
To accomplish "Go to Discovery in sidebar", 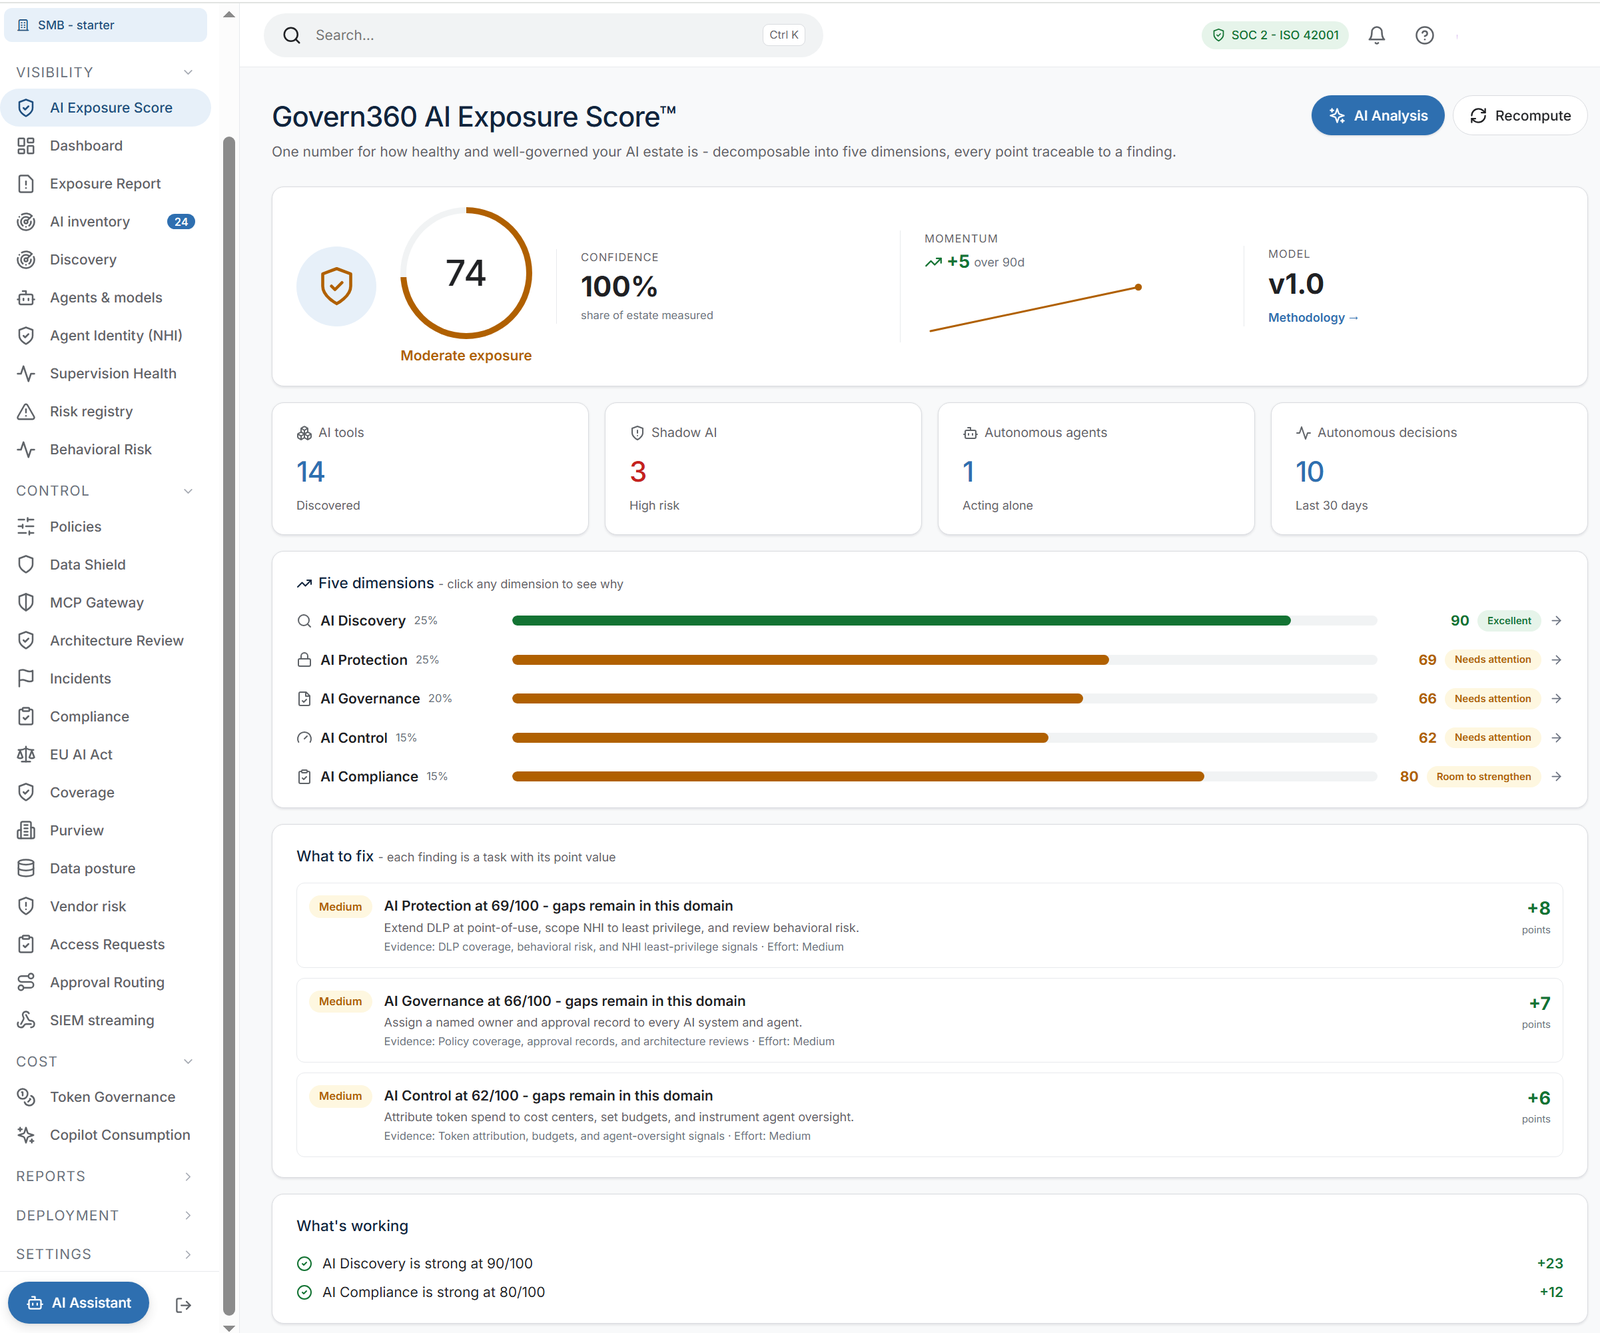I will point(105,260).
